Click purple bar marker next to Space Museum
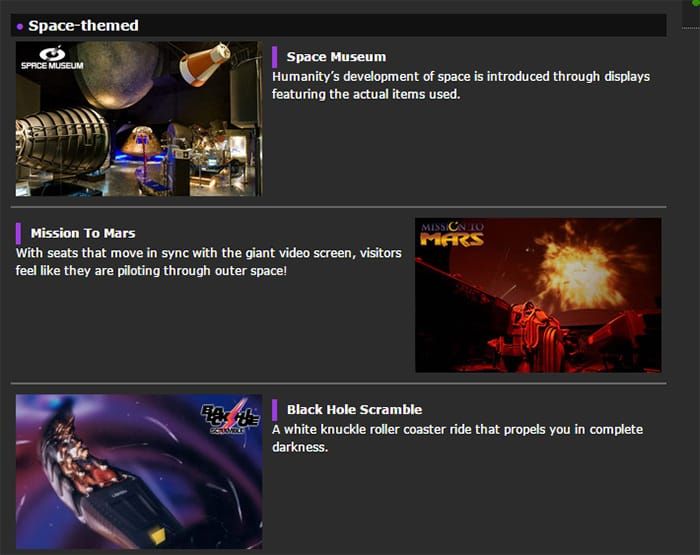 275,57
